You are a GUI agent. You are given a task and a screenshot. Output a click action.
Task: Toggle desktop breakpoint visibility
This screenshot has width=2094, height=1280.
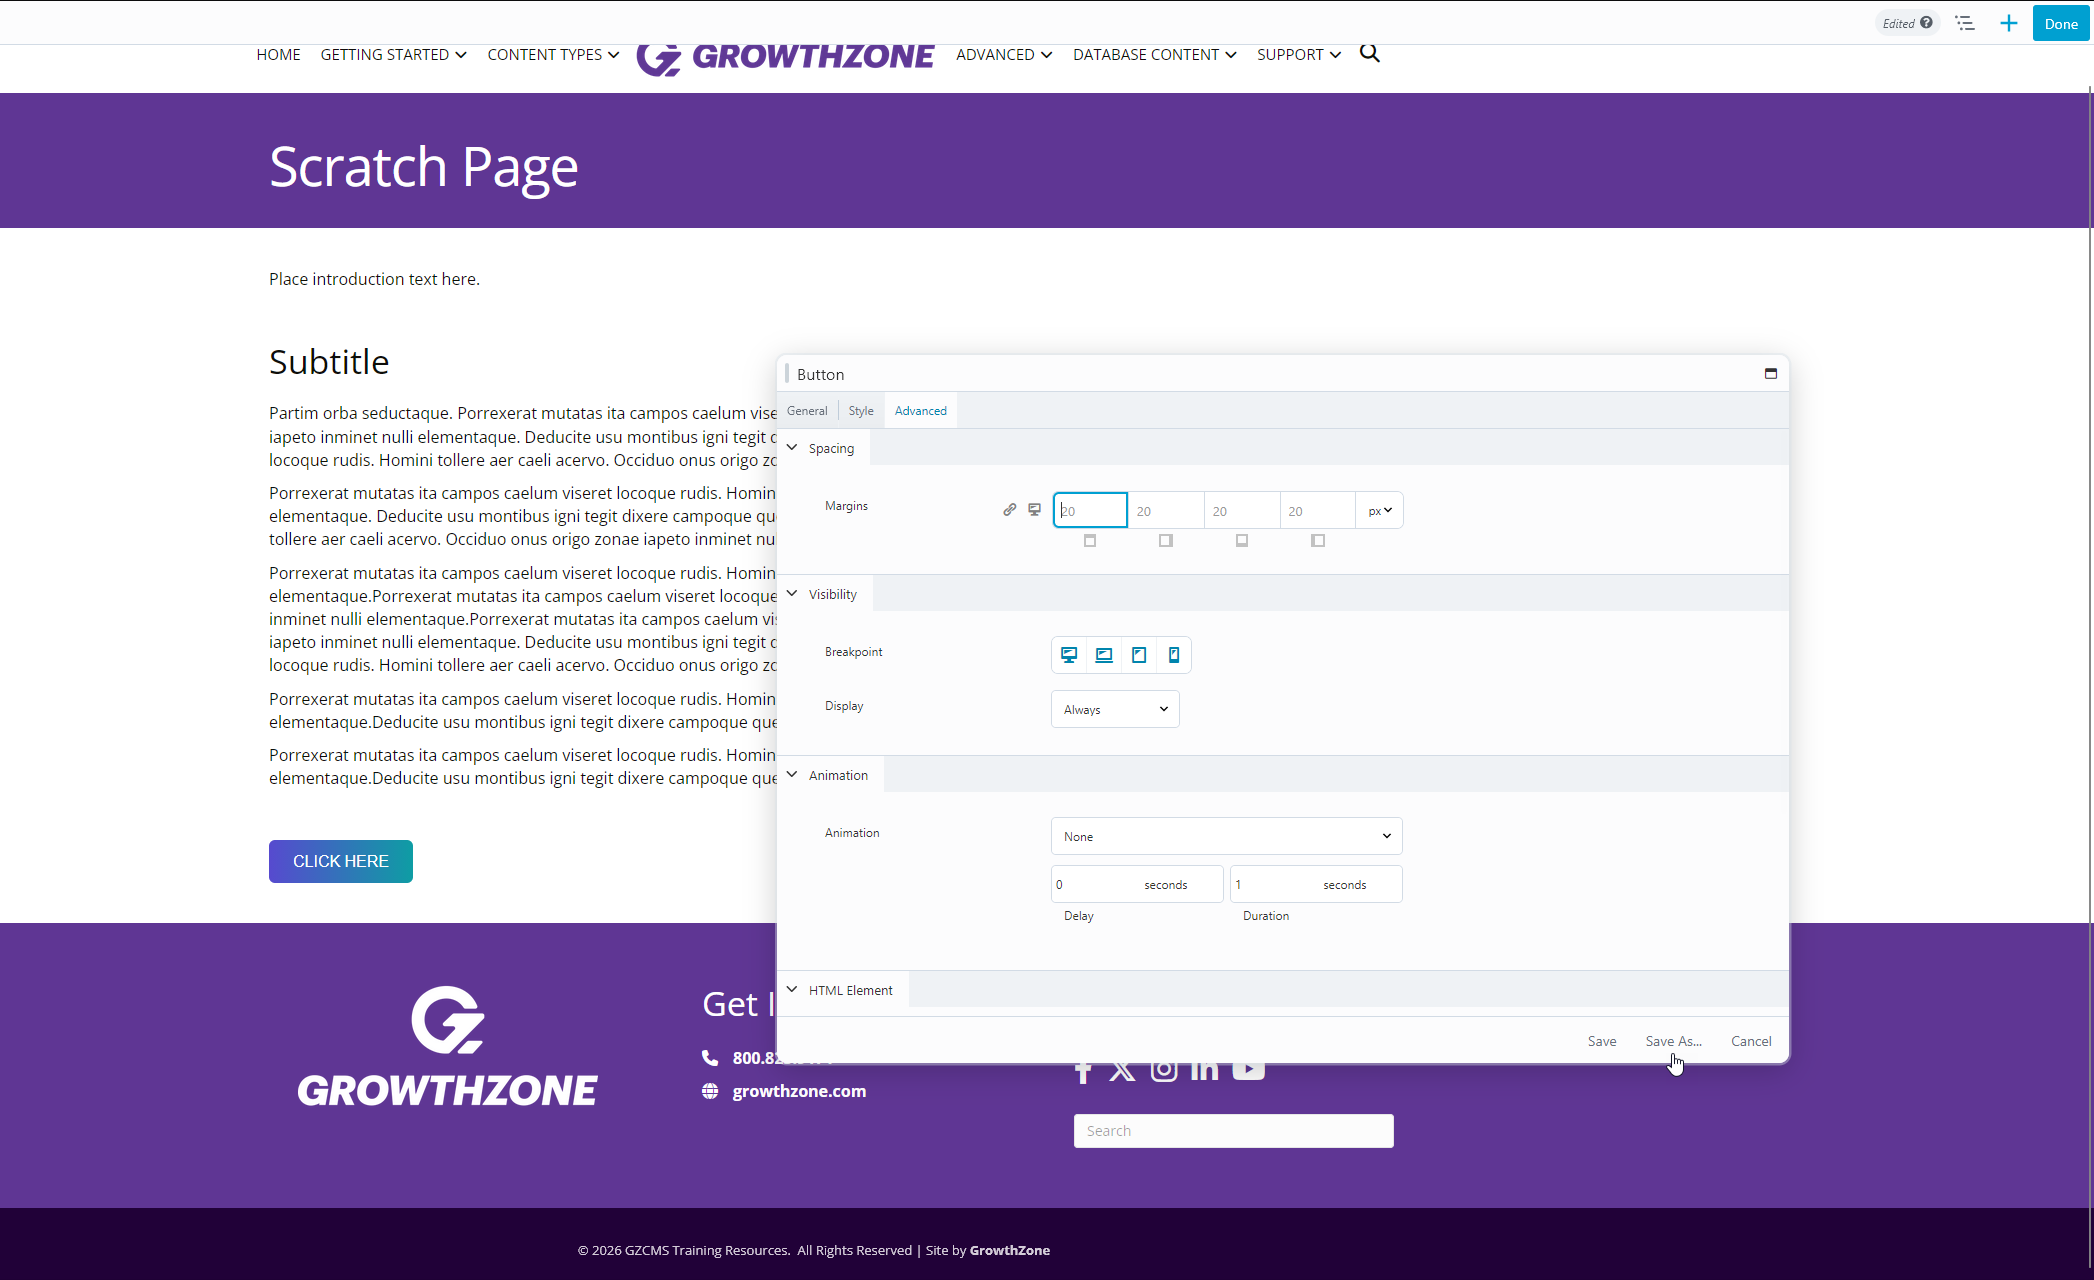click(1069, 655)
